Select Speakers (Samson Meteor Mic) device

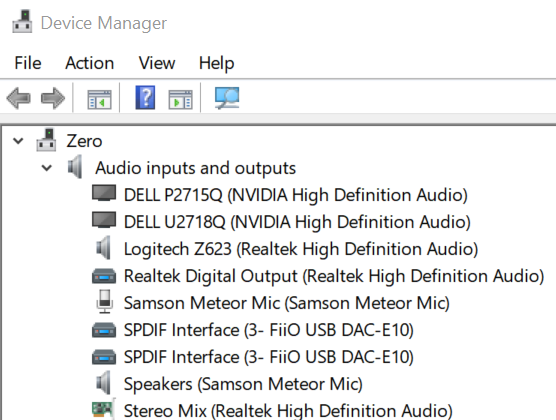click(243, 384)
